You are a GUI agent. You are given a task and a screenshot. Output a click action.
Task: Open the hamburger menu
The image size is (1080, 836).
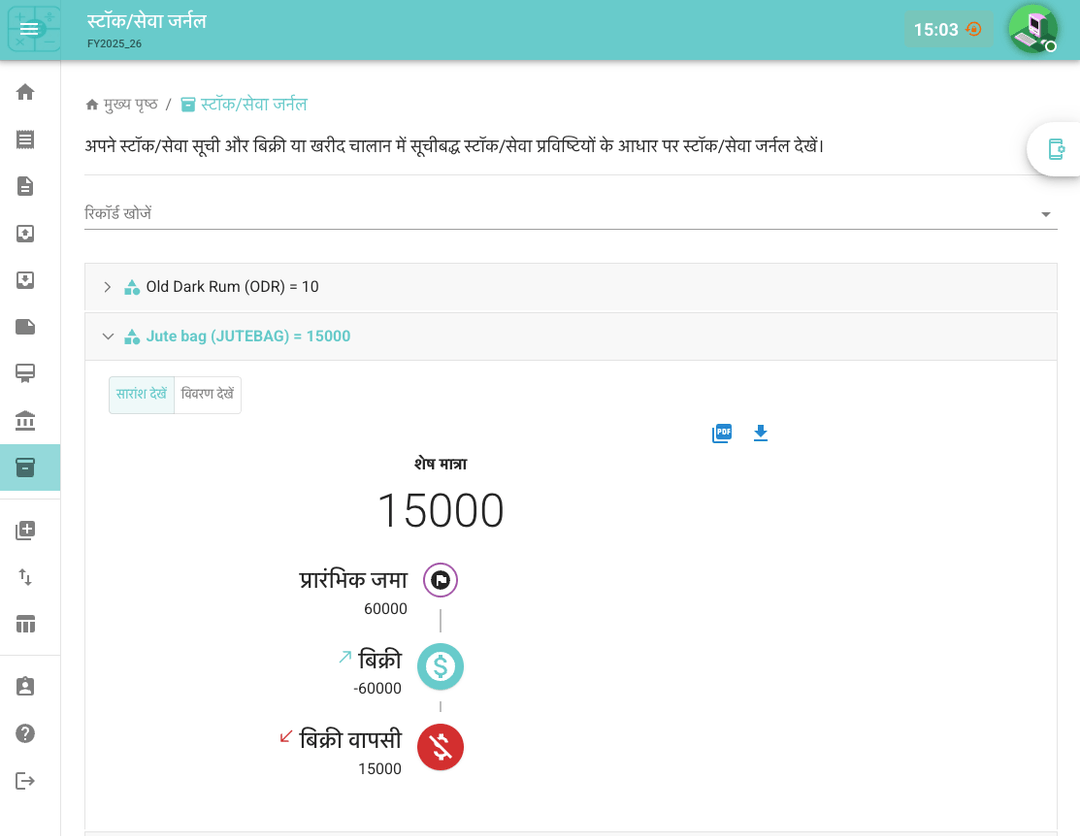click(x=29, y=29)
